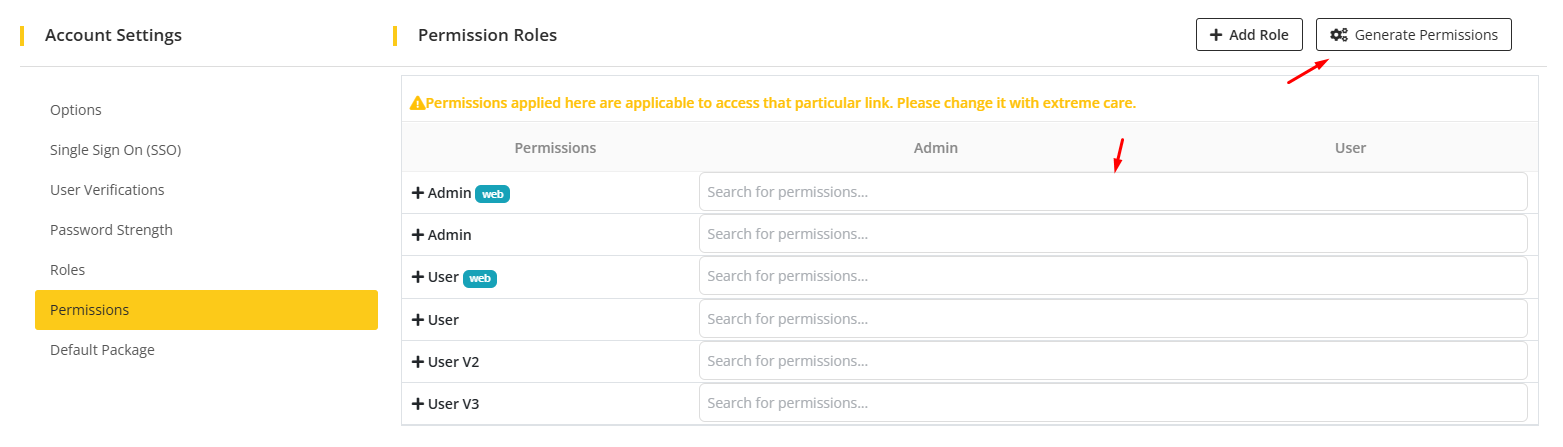Go to Single Sign On (SSO)

115,150
